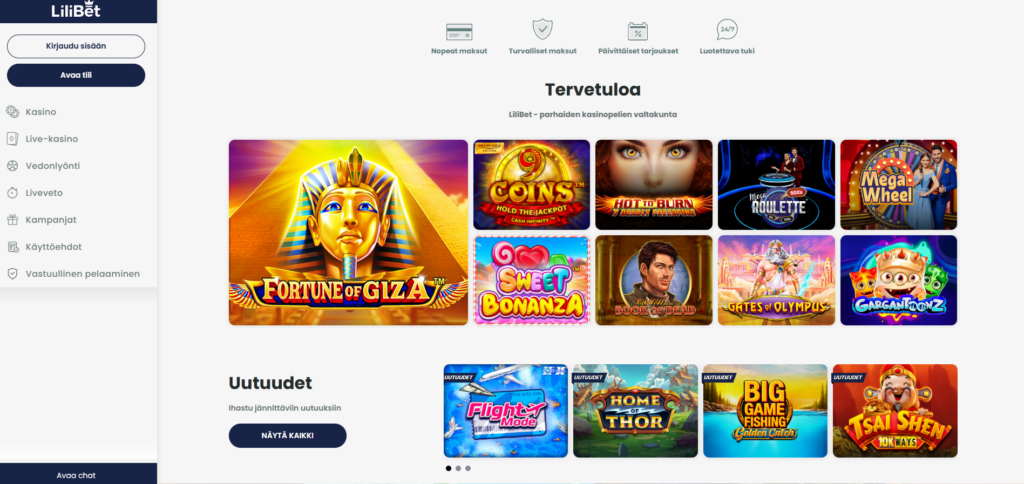This screenshot has width=1024, height=484.
Task: Select the second carousel pagination dot
Action: point(458,468)
